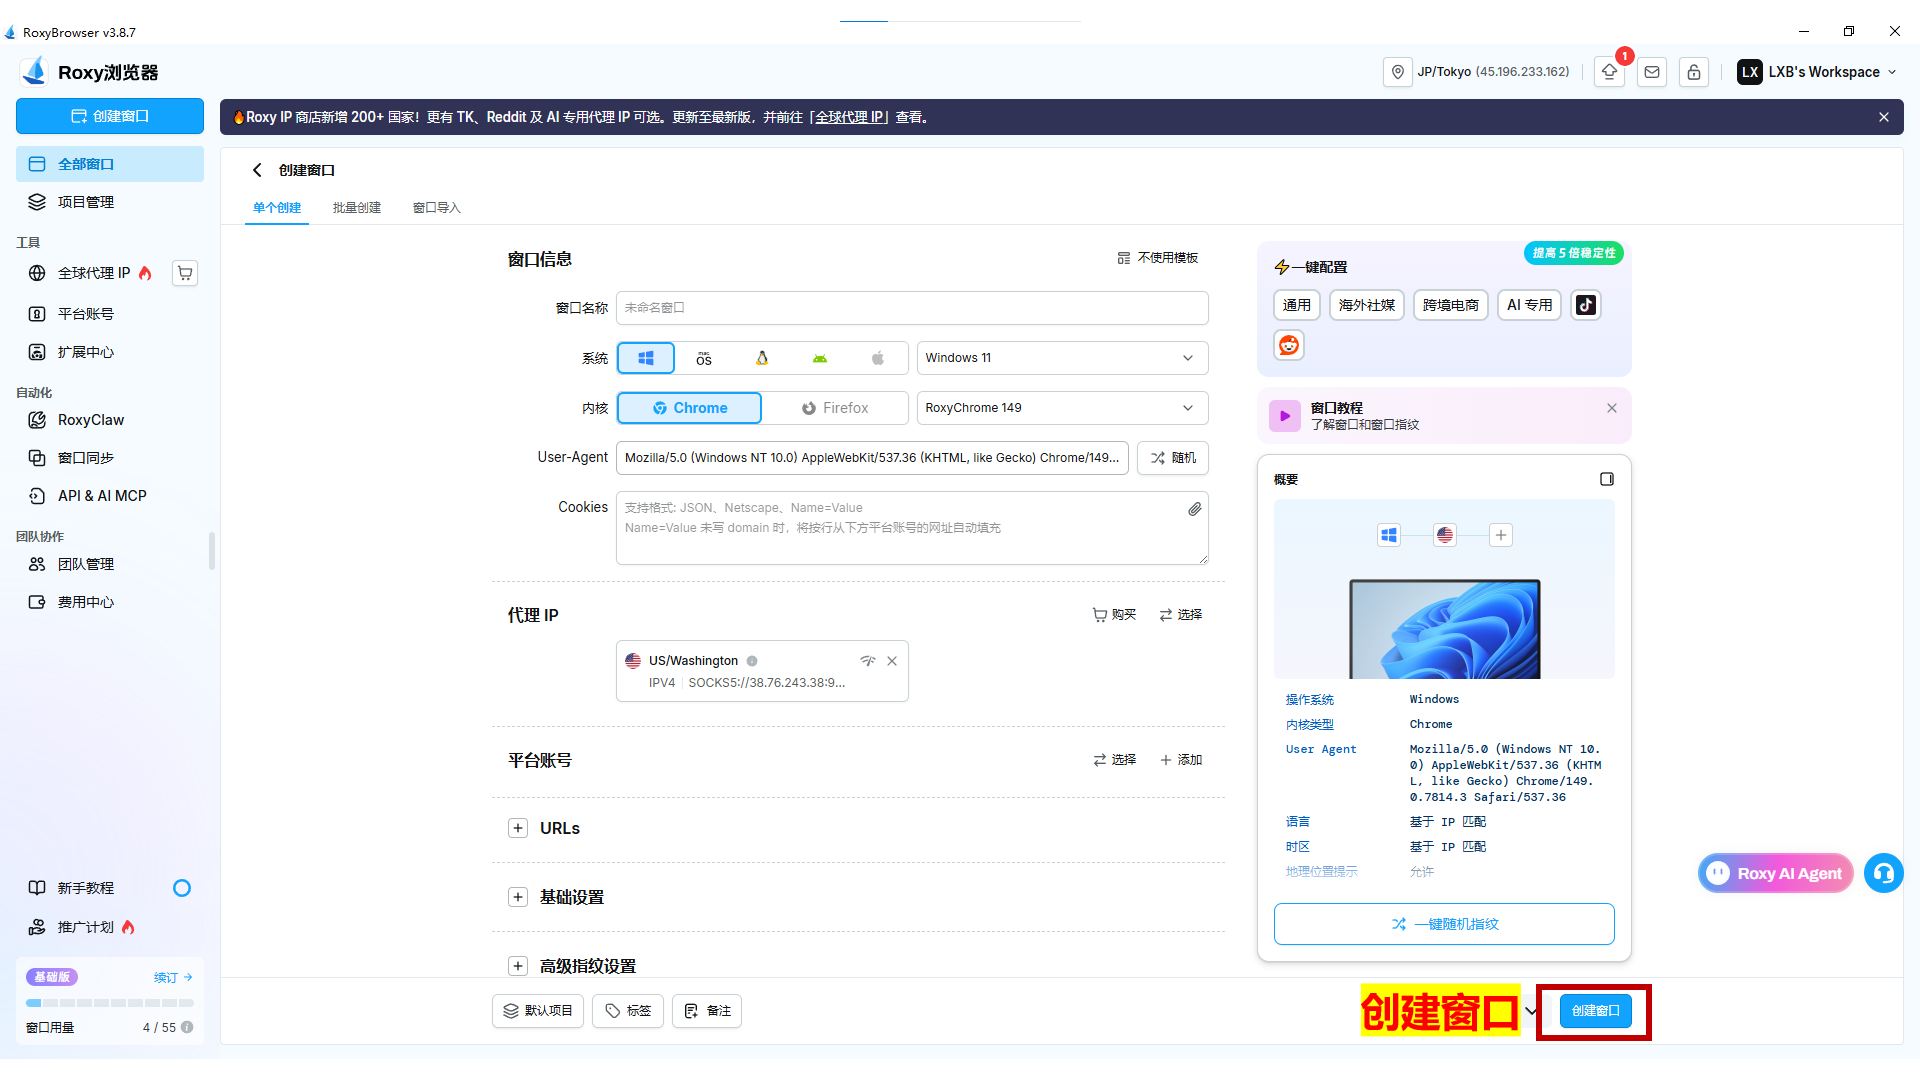Open the 默认项目 project selector

pyautogui.click(x=538, y=1011)
